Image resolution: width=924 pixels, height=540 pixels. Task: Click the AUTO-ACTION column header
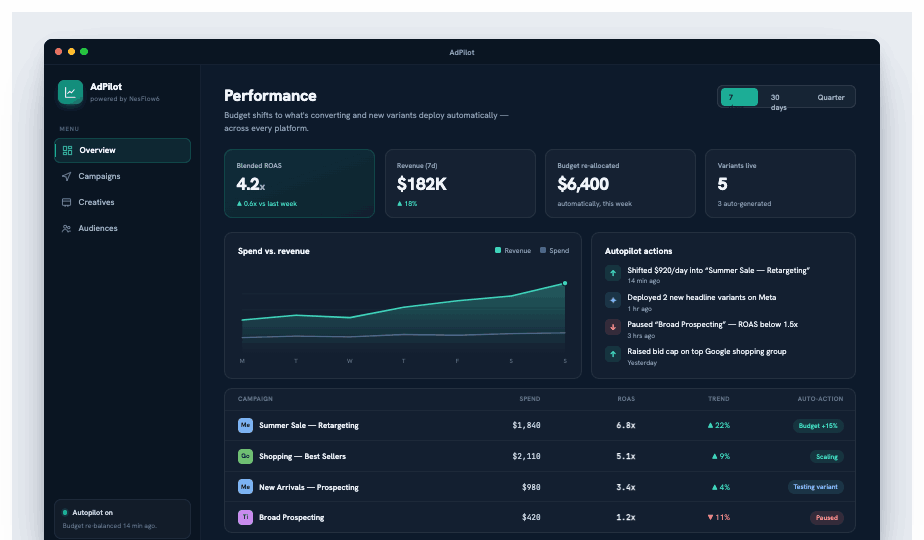820,399
